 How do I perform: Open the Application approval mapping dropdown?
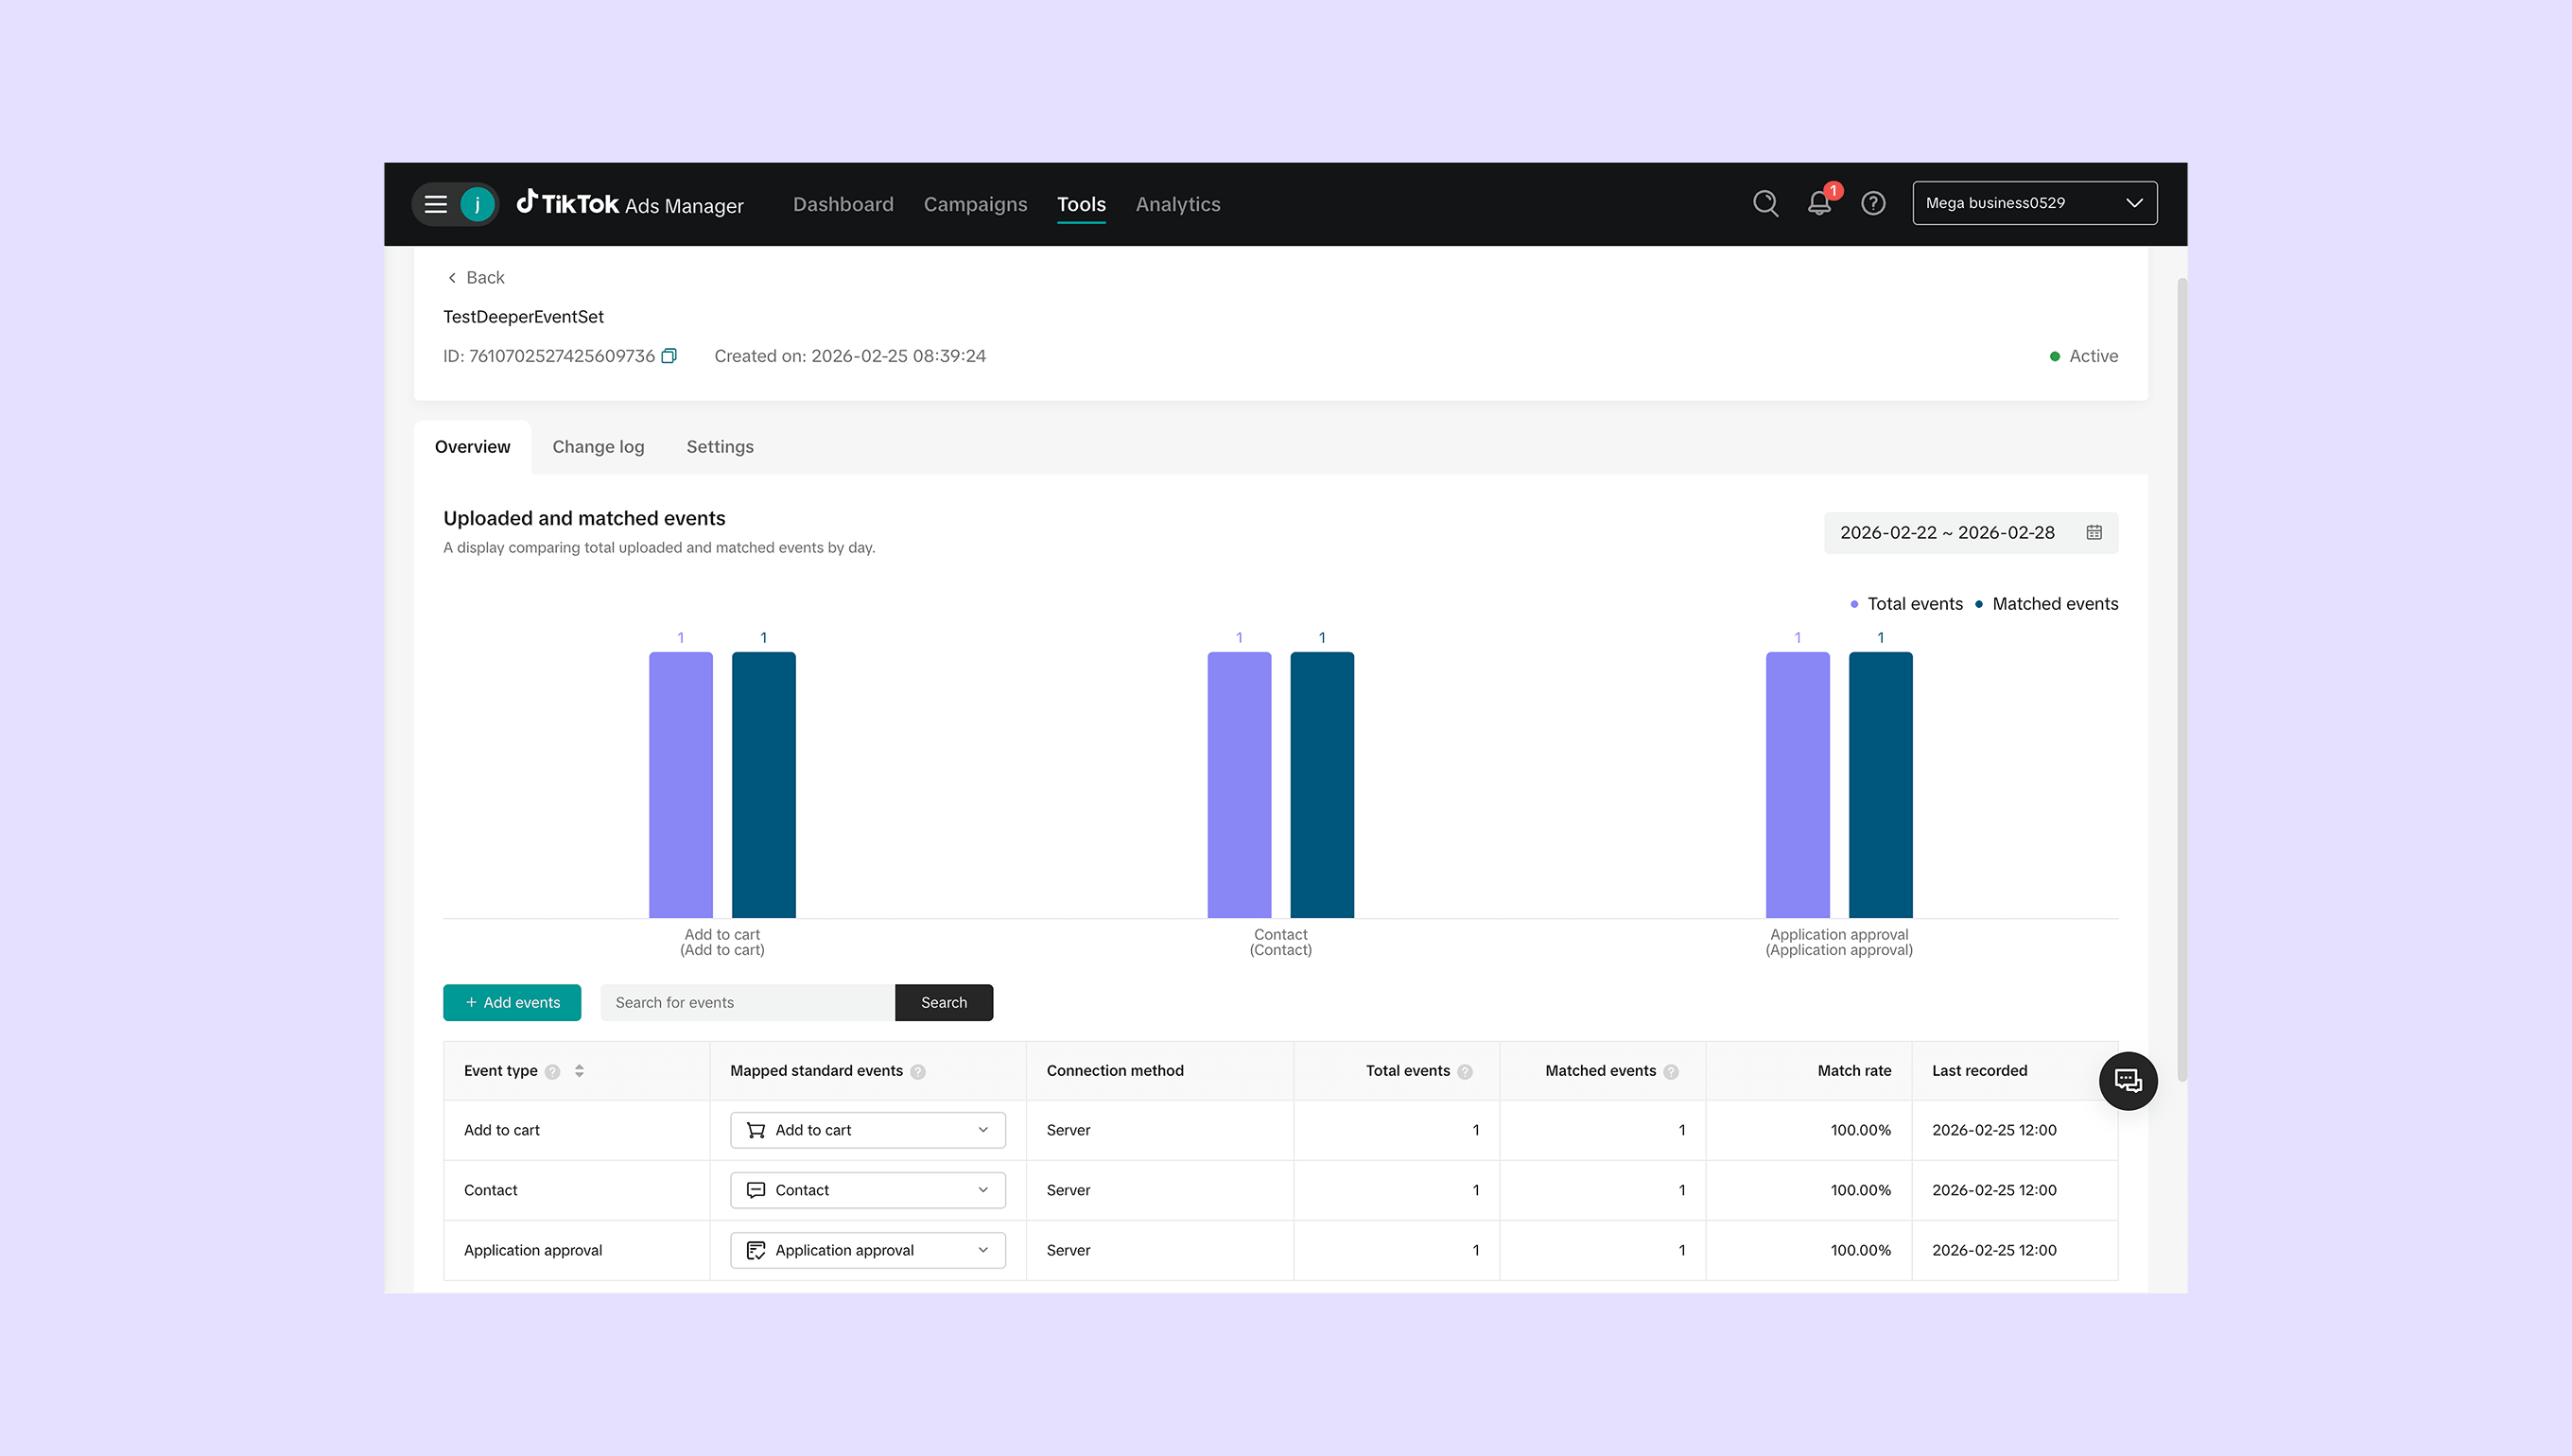tap(867, 1250)
